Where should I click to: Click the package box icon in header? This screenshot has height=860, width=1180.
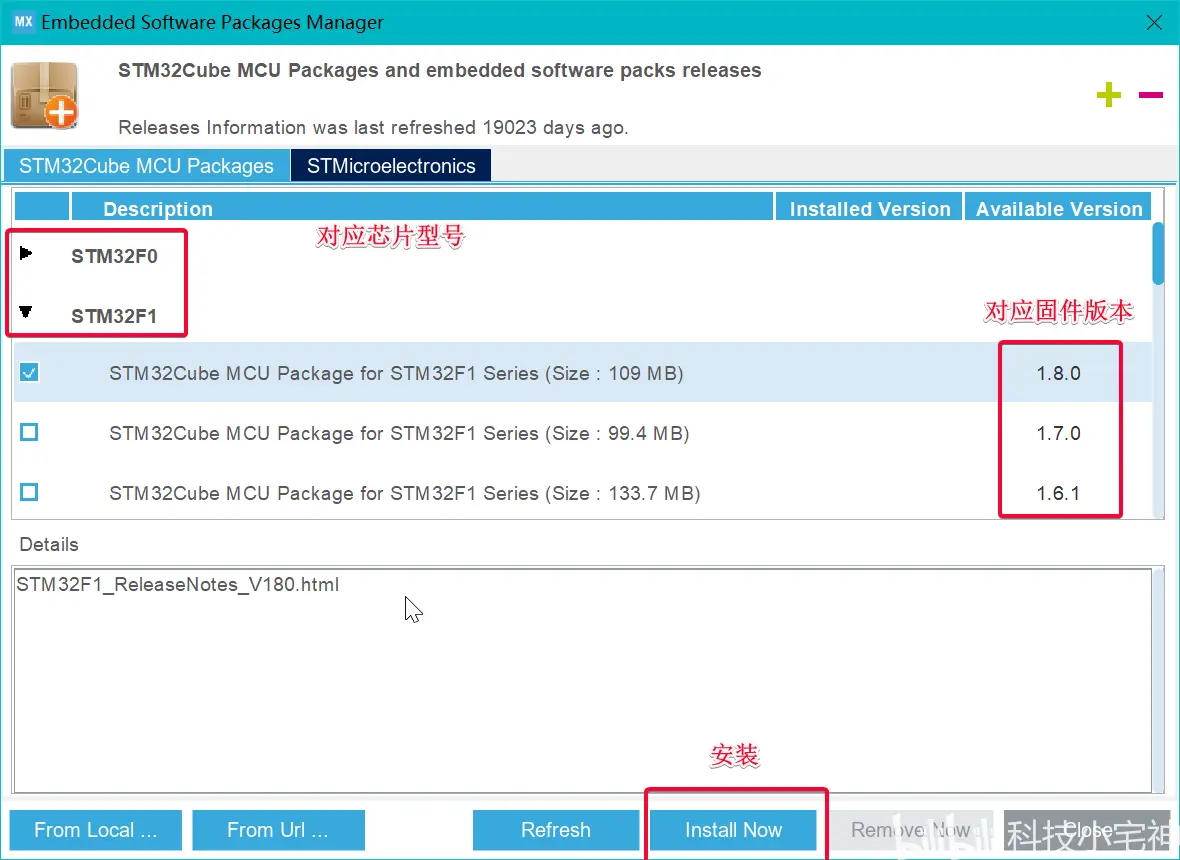pyautogui.click(x=44, y=96)
